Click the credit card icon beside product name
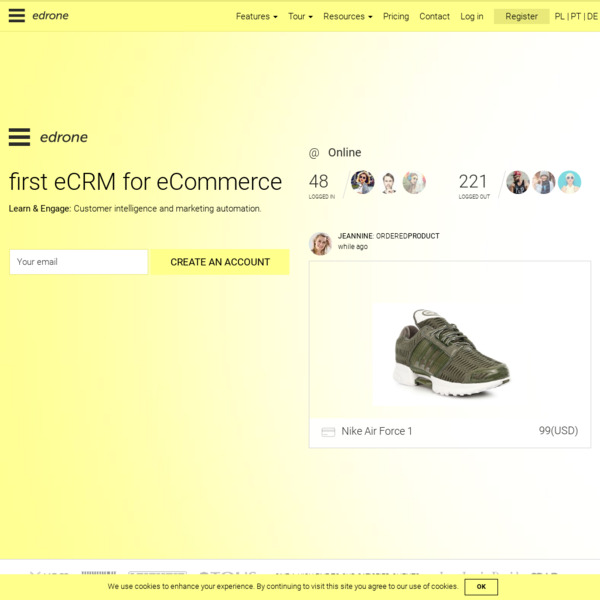Screen dimensions: 600x600 tap(328, 432)
